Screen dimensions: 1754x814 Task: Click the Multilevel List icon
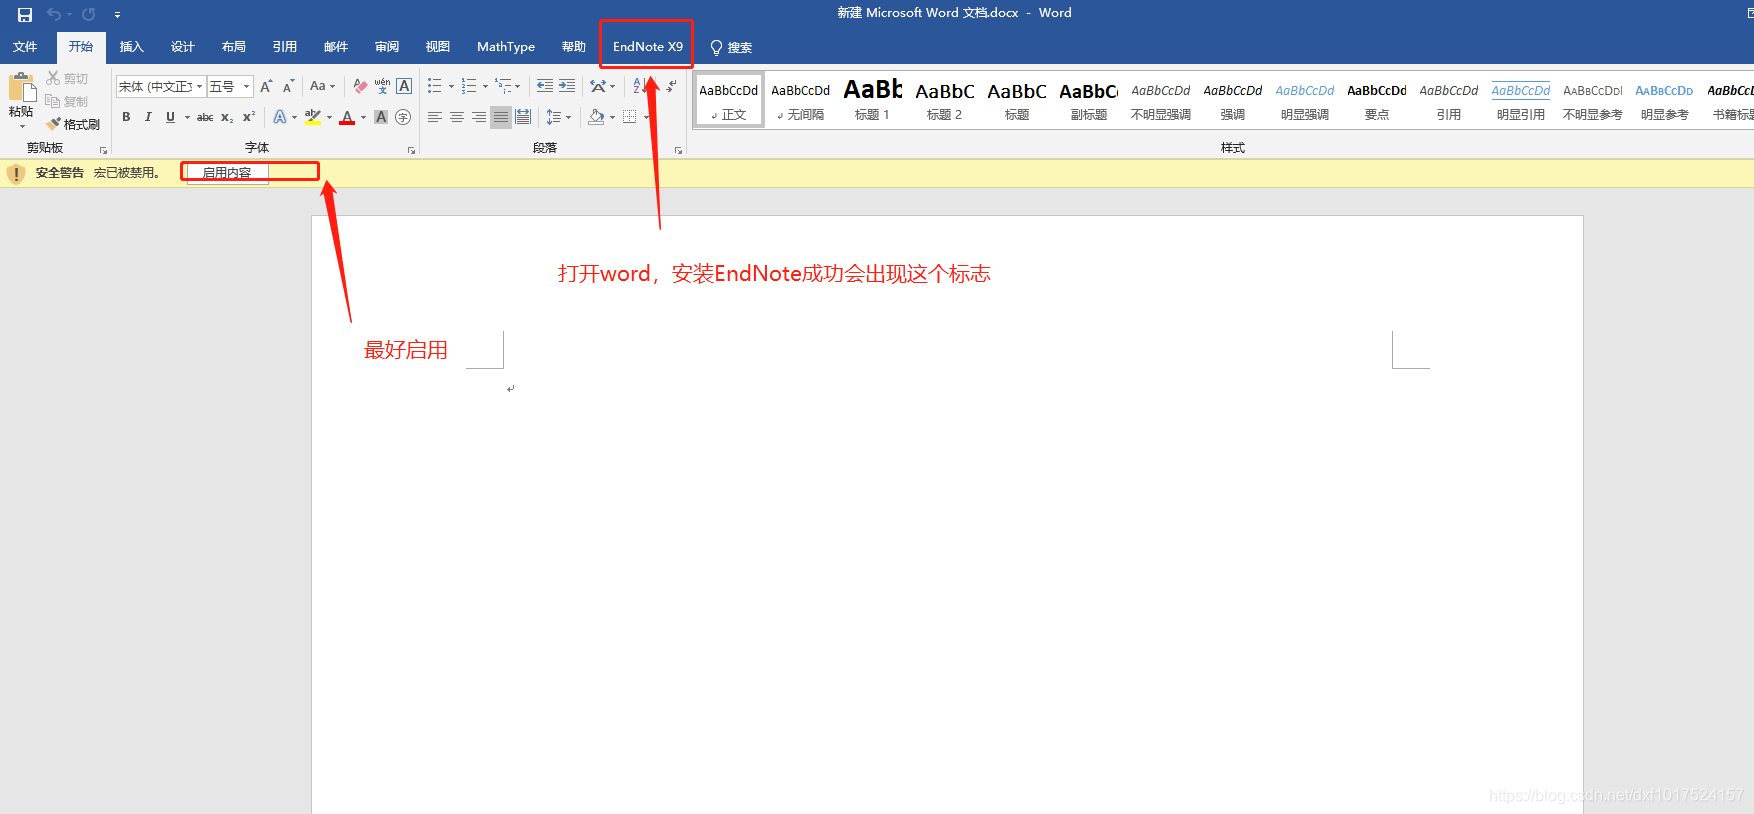(503, 86)
